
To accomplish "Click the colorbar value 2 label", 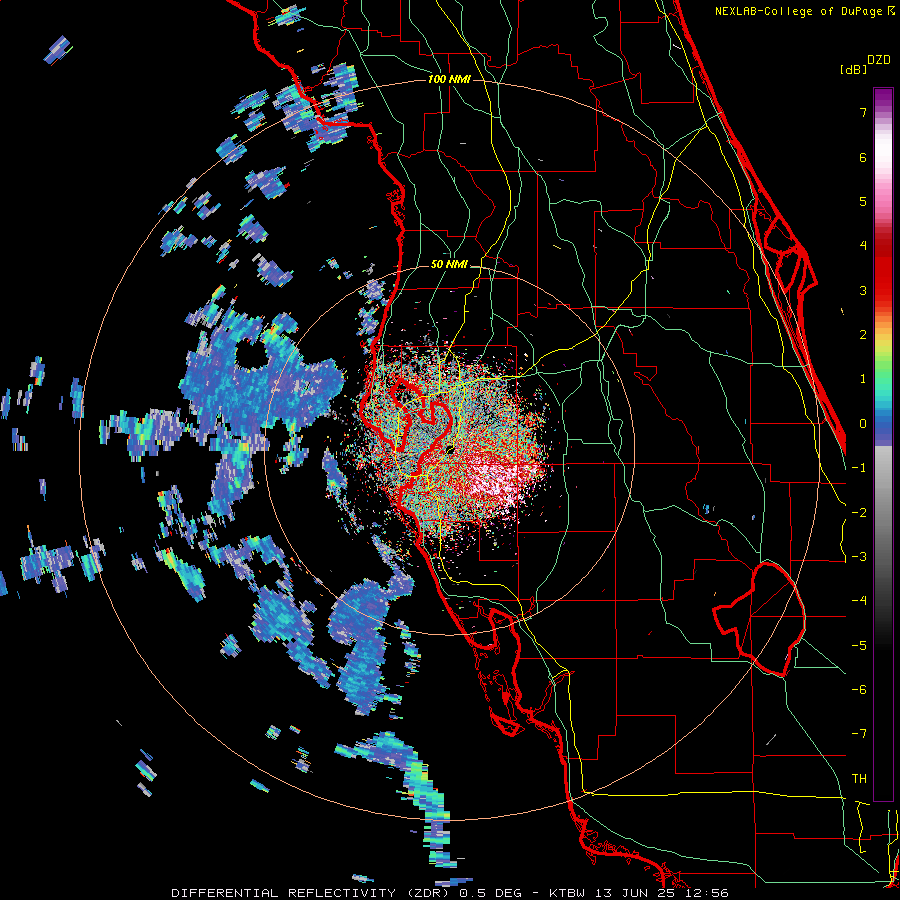I will click(x=863, y=335).
